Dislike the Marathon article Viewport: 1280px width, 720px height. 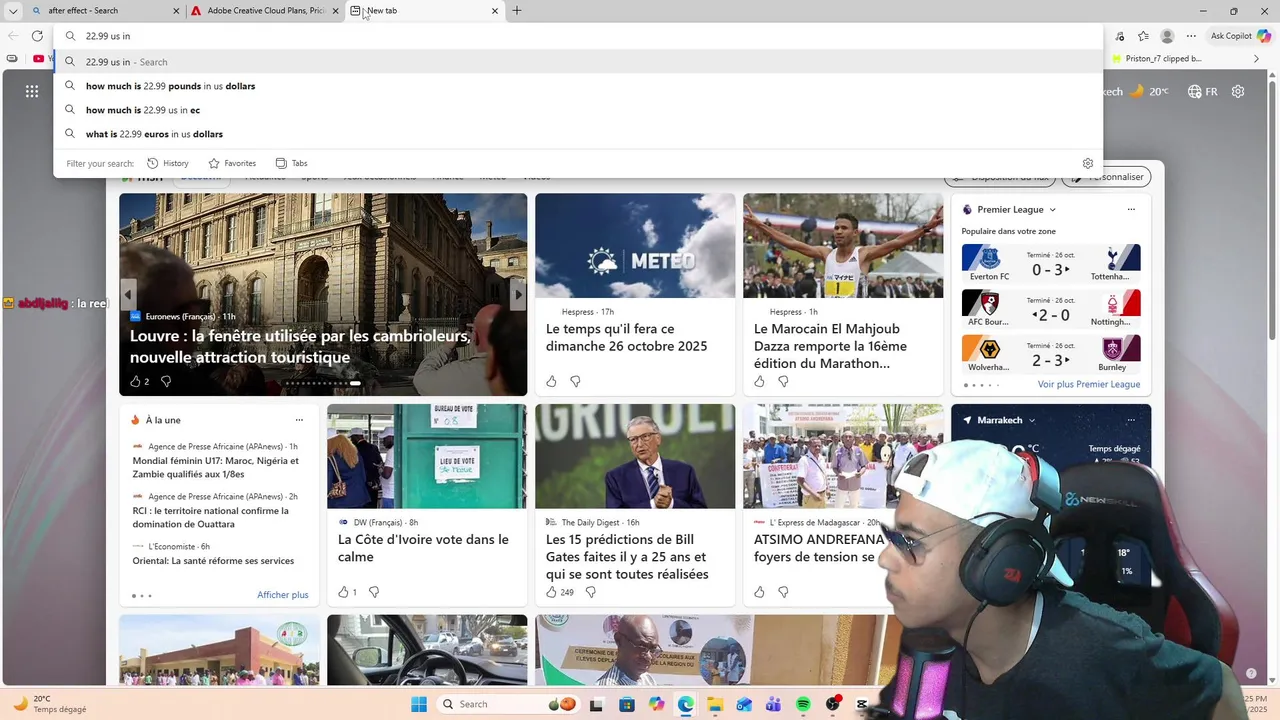point(783,381)
